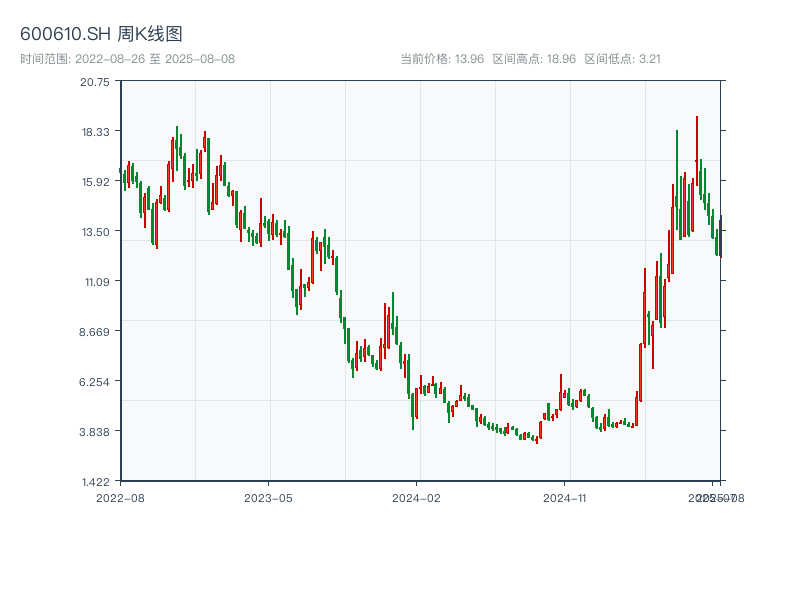Click the 600610.SH weekly K-line chart title
Image resolution: width=800 pixels, height=600 pixels.
pyautogui.click(x=101, y=34)
